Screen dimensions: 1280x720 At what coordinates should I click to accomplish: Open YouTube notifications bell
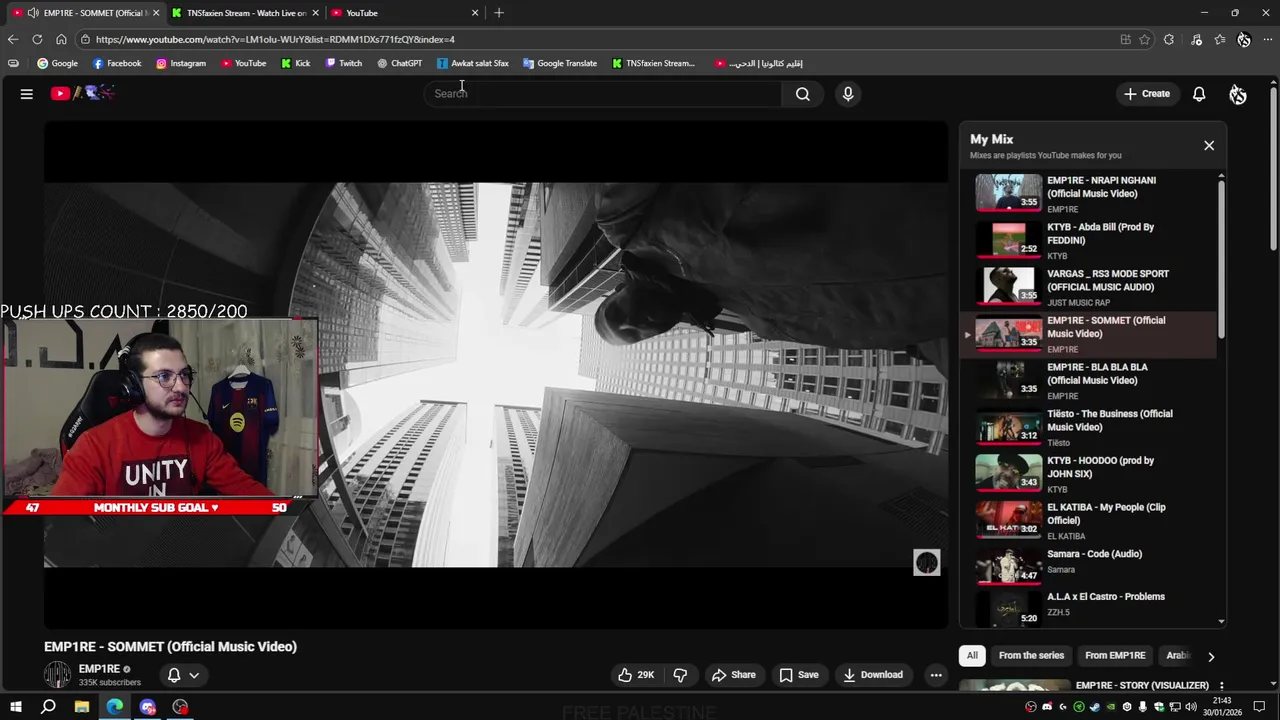[1199, 94]
